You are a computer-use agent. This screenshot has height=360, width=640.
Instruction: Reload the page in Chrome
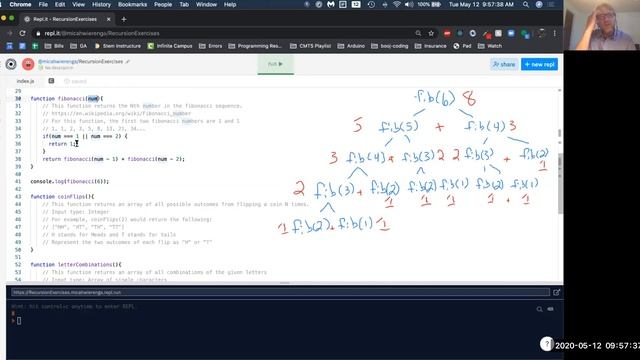22,33
